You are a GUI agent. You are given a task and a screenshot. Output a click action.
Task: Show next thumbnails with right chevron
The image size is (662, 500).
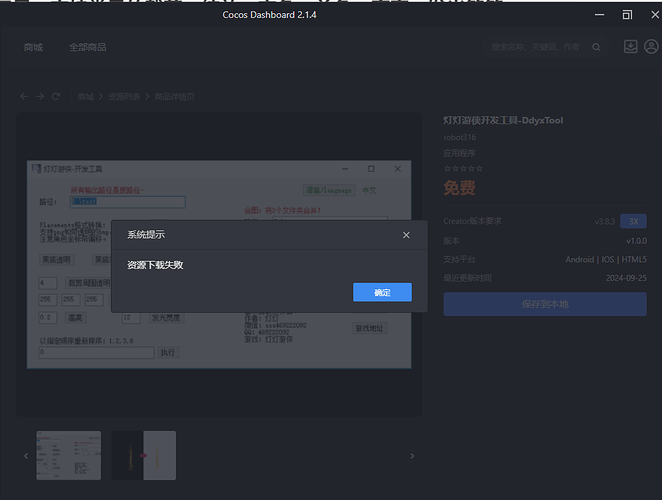click(412, 456)
